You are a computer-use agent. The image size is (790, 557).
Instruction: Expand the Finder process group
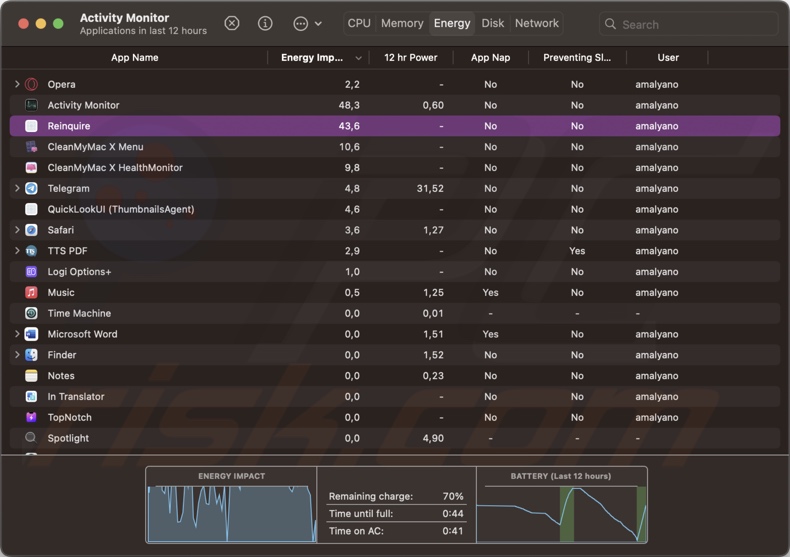click(x=17, y=355)
